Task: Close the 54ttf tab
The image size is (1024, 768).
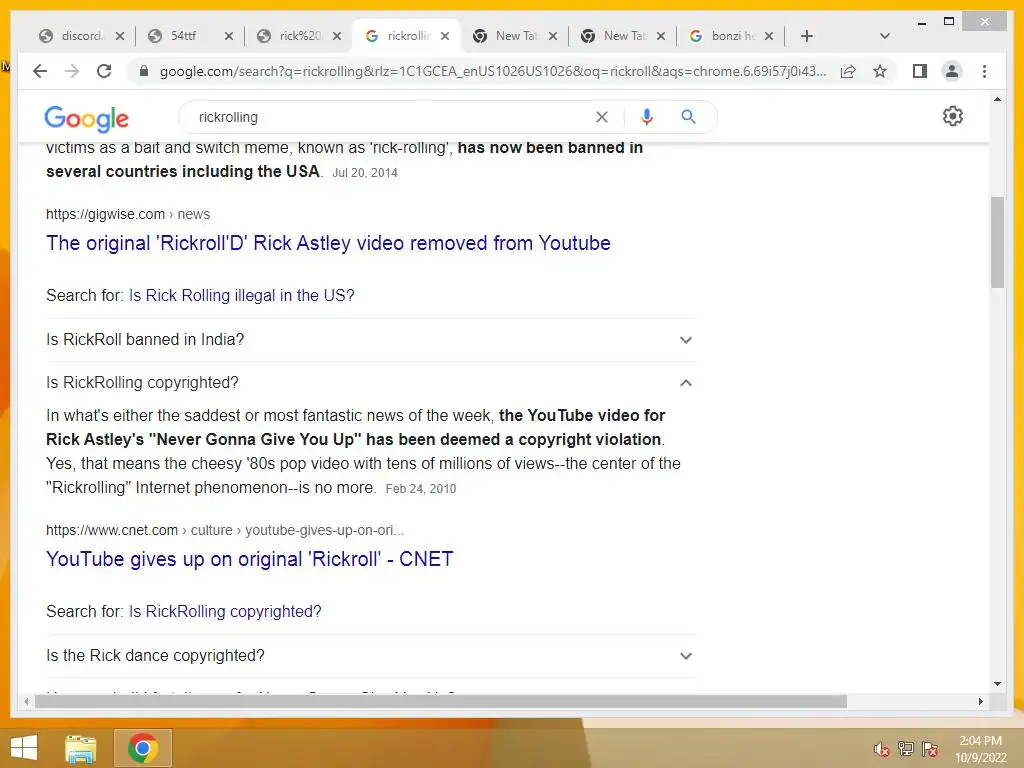Action: click(x=229, y=36)
